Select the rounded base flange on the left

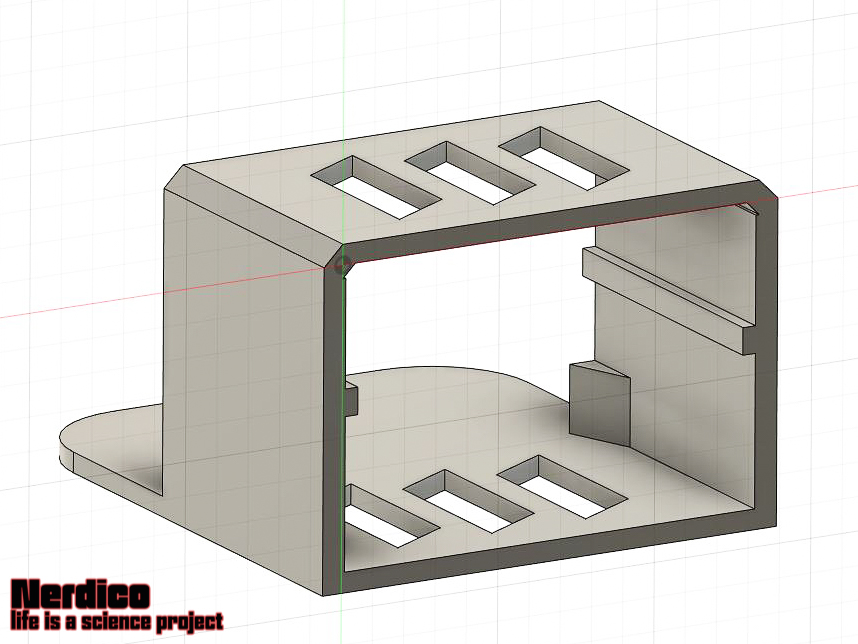(111, 447)
